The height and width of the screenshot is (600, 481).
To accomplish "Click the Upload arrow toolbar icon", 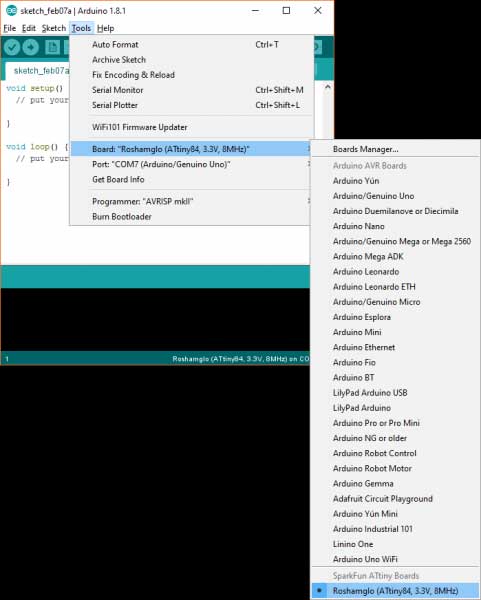I will [31, 47].
